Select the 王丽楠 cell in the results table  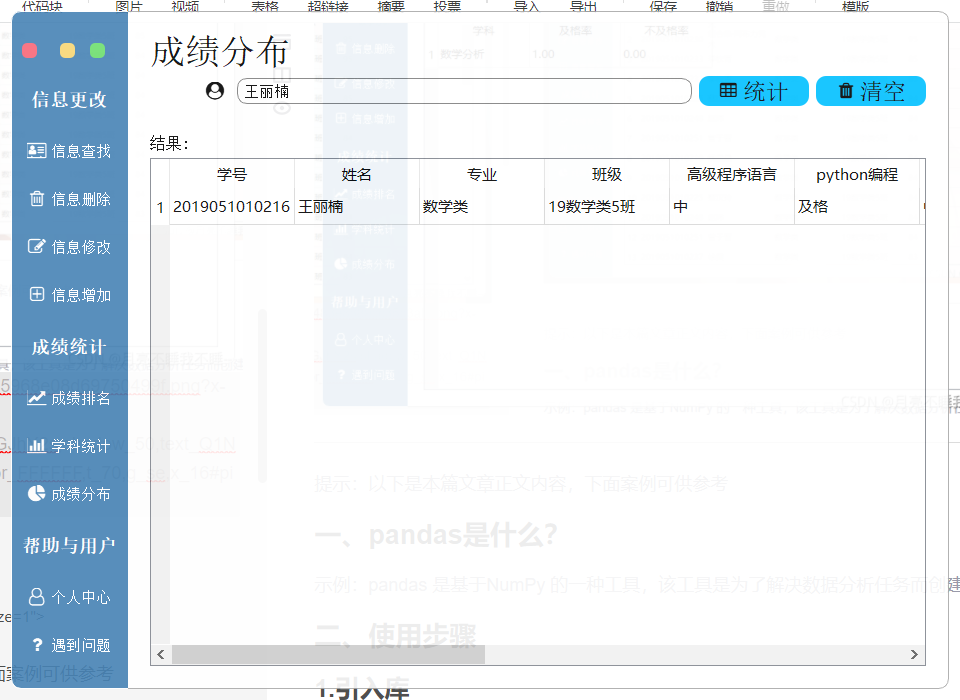pyautogui.click(x=357, y=207)
